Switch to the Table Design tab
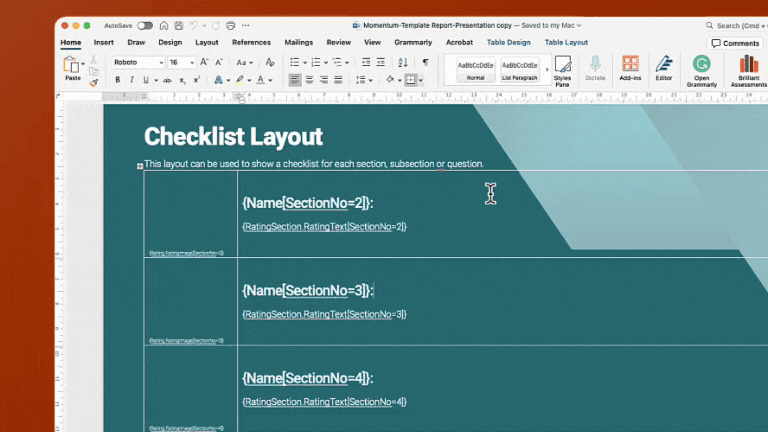This screenshot has width=768, height=432. pyautogui.click(x=508, y=43)
